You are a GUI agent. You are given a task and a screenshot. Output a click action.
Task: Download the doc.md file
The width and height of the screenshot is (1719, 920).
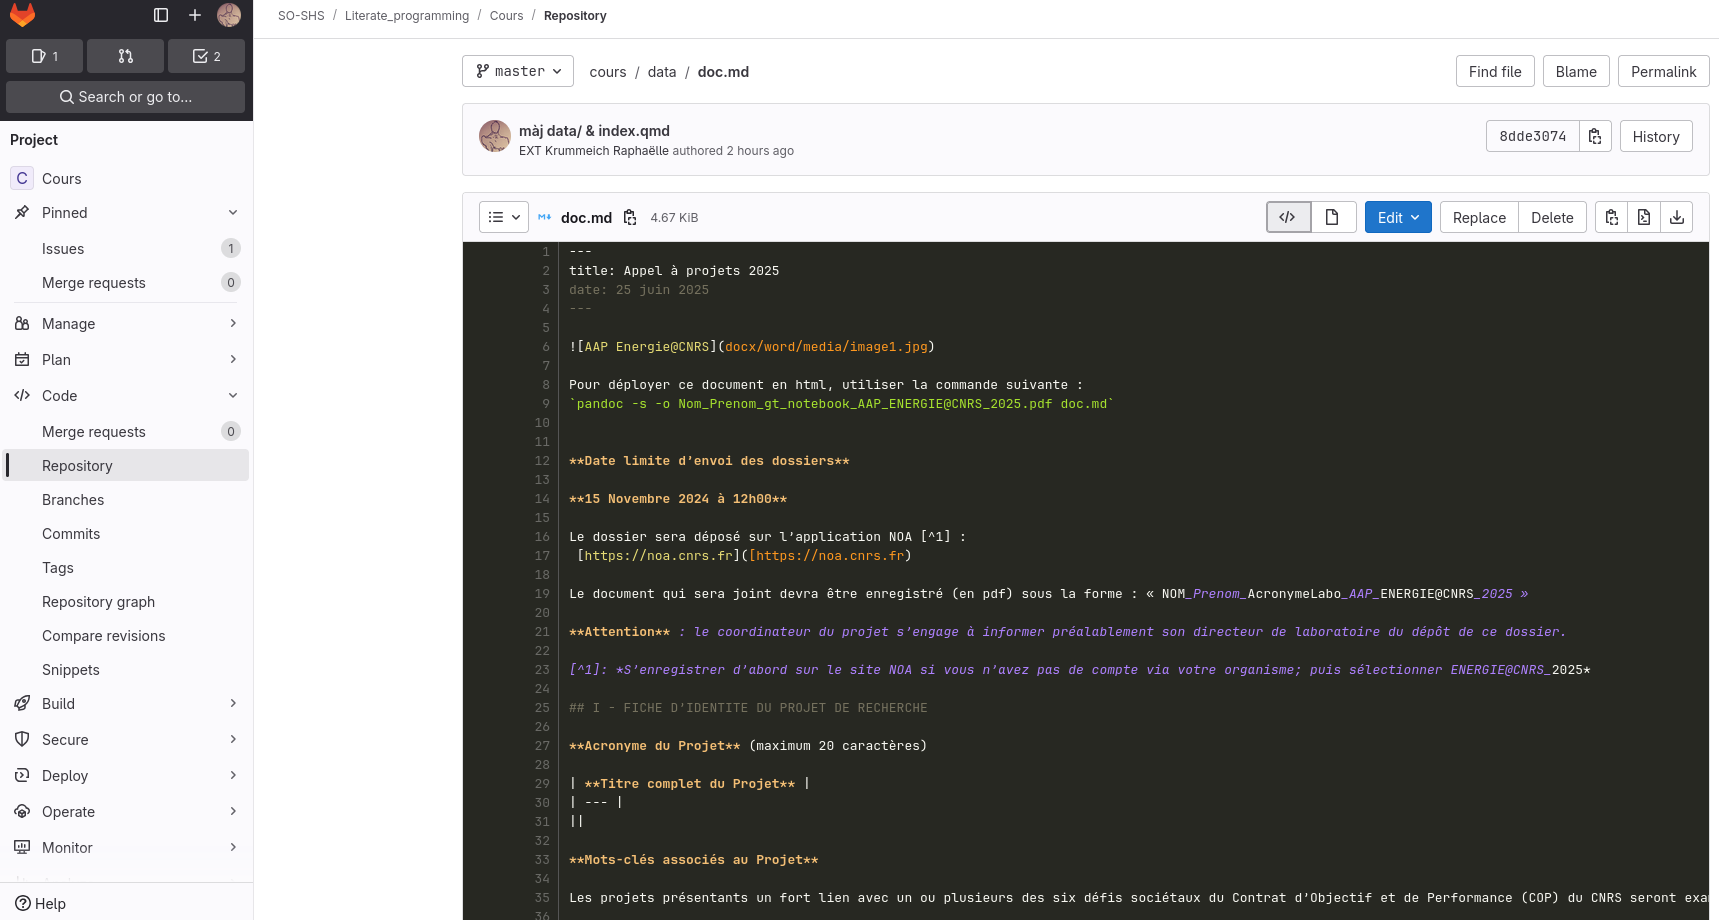click(1676, 217)
